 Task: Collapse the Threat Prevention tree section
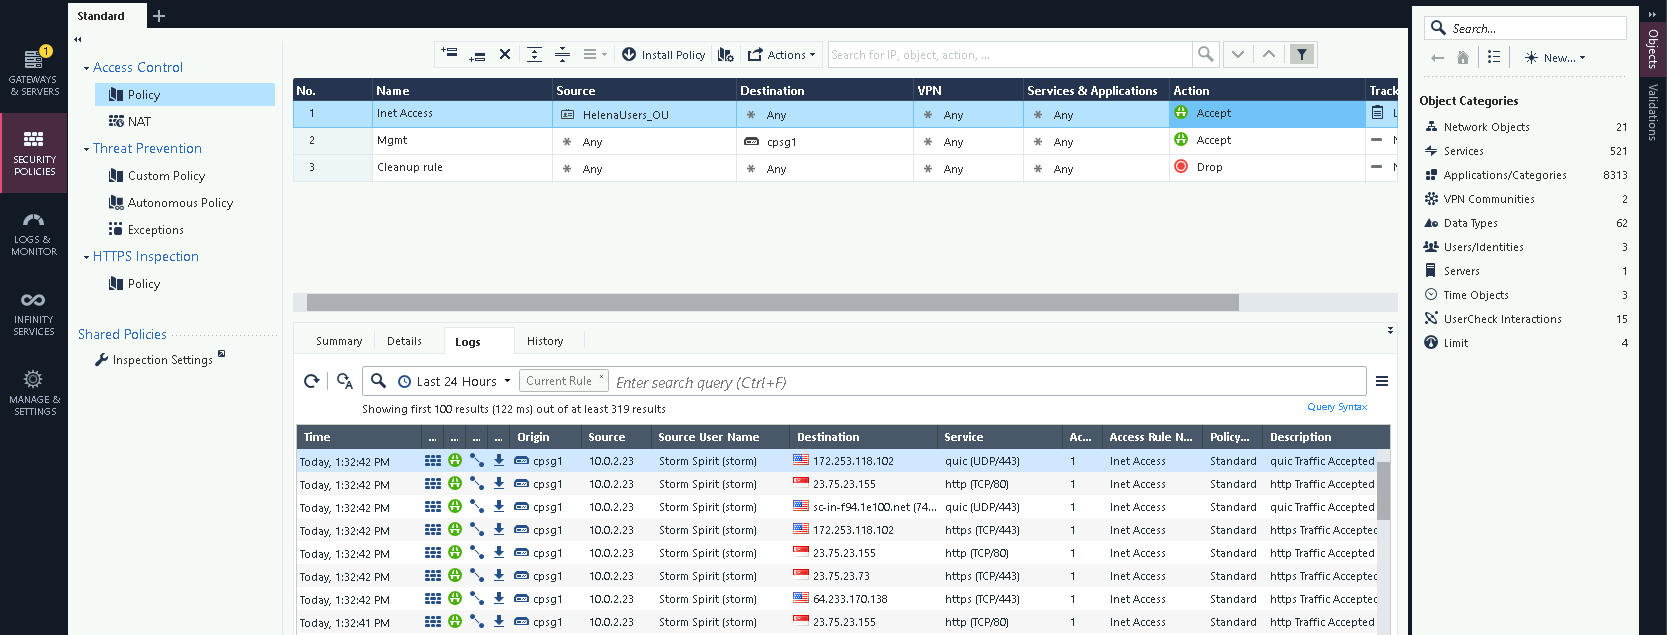coord(86,149)
